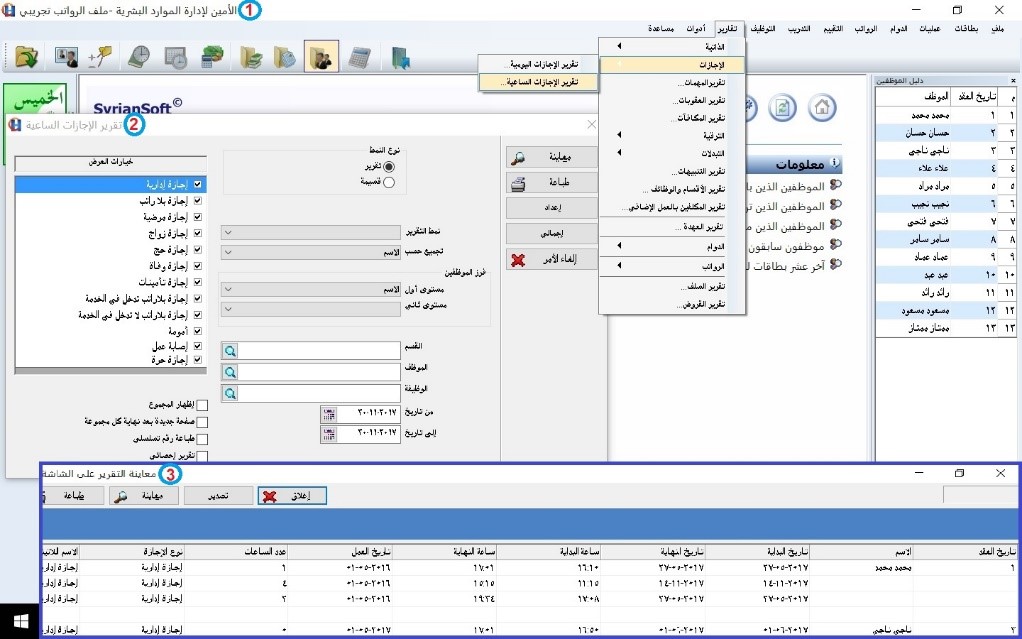Click the employee photo card toolbar icon
The width and height of the screenshot is (1022, 639).
[x=67, y=57]
